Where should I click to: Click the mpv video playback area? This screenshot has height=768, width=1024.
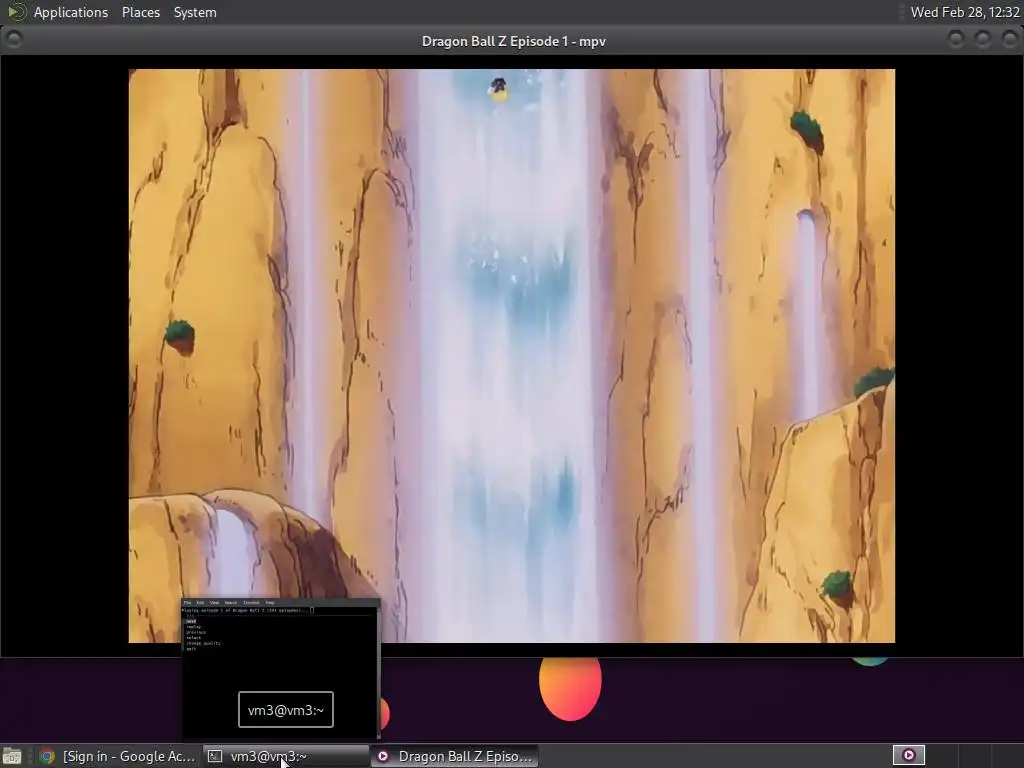tap(511, 356)
